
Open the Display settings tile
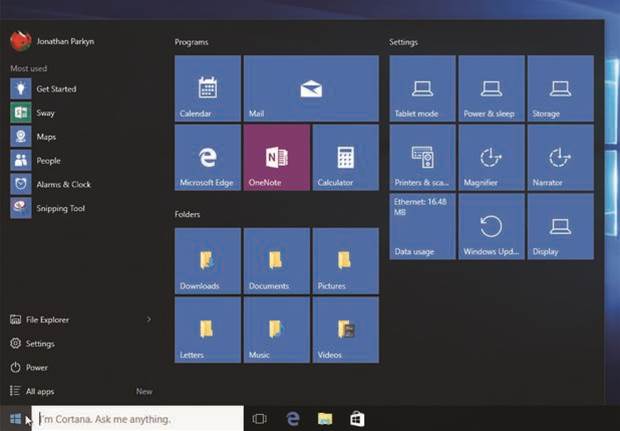pyautogui.click(x=560, y=226)
